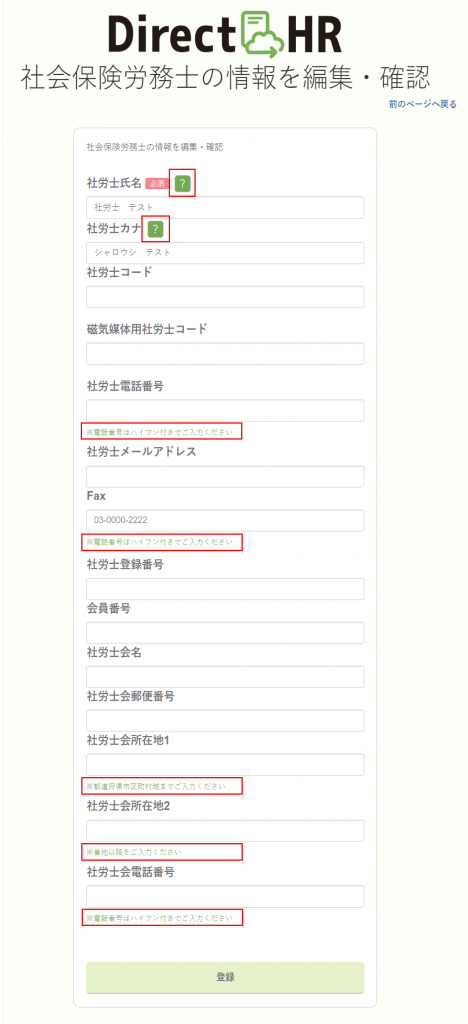This screenshot has width=468, height=1024.
Task: Focus the 社労士会所在地1 address field
Action: [x=225, y=765]
